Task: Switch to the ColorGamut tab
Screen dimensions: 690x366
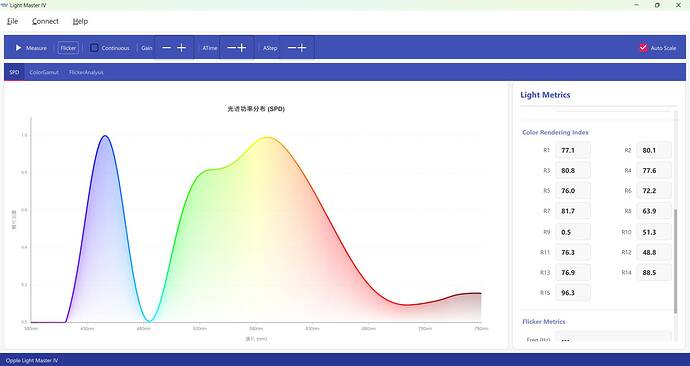Action: coord(44,72)
